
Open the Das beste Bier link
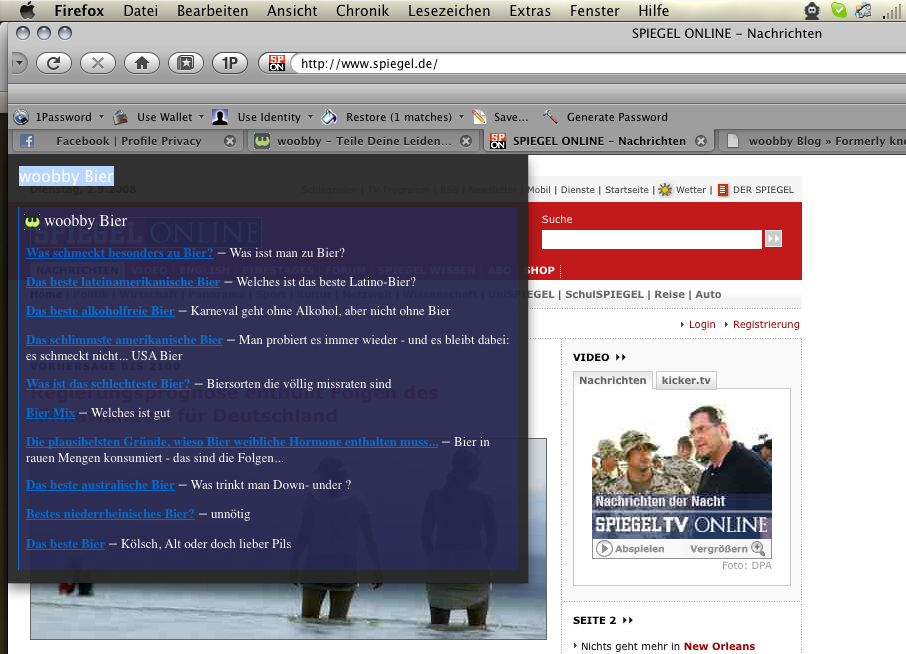point(65,544)
